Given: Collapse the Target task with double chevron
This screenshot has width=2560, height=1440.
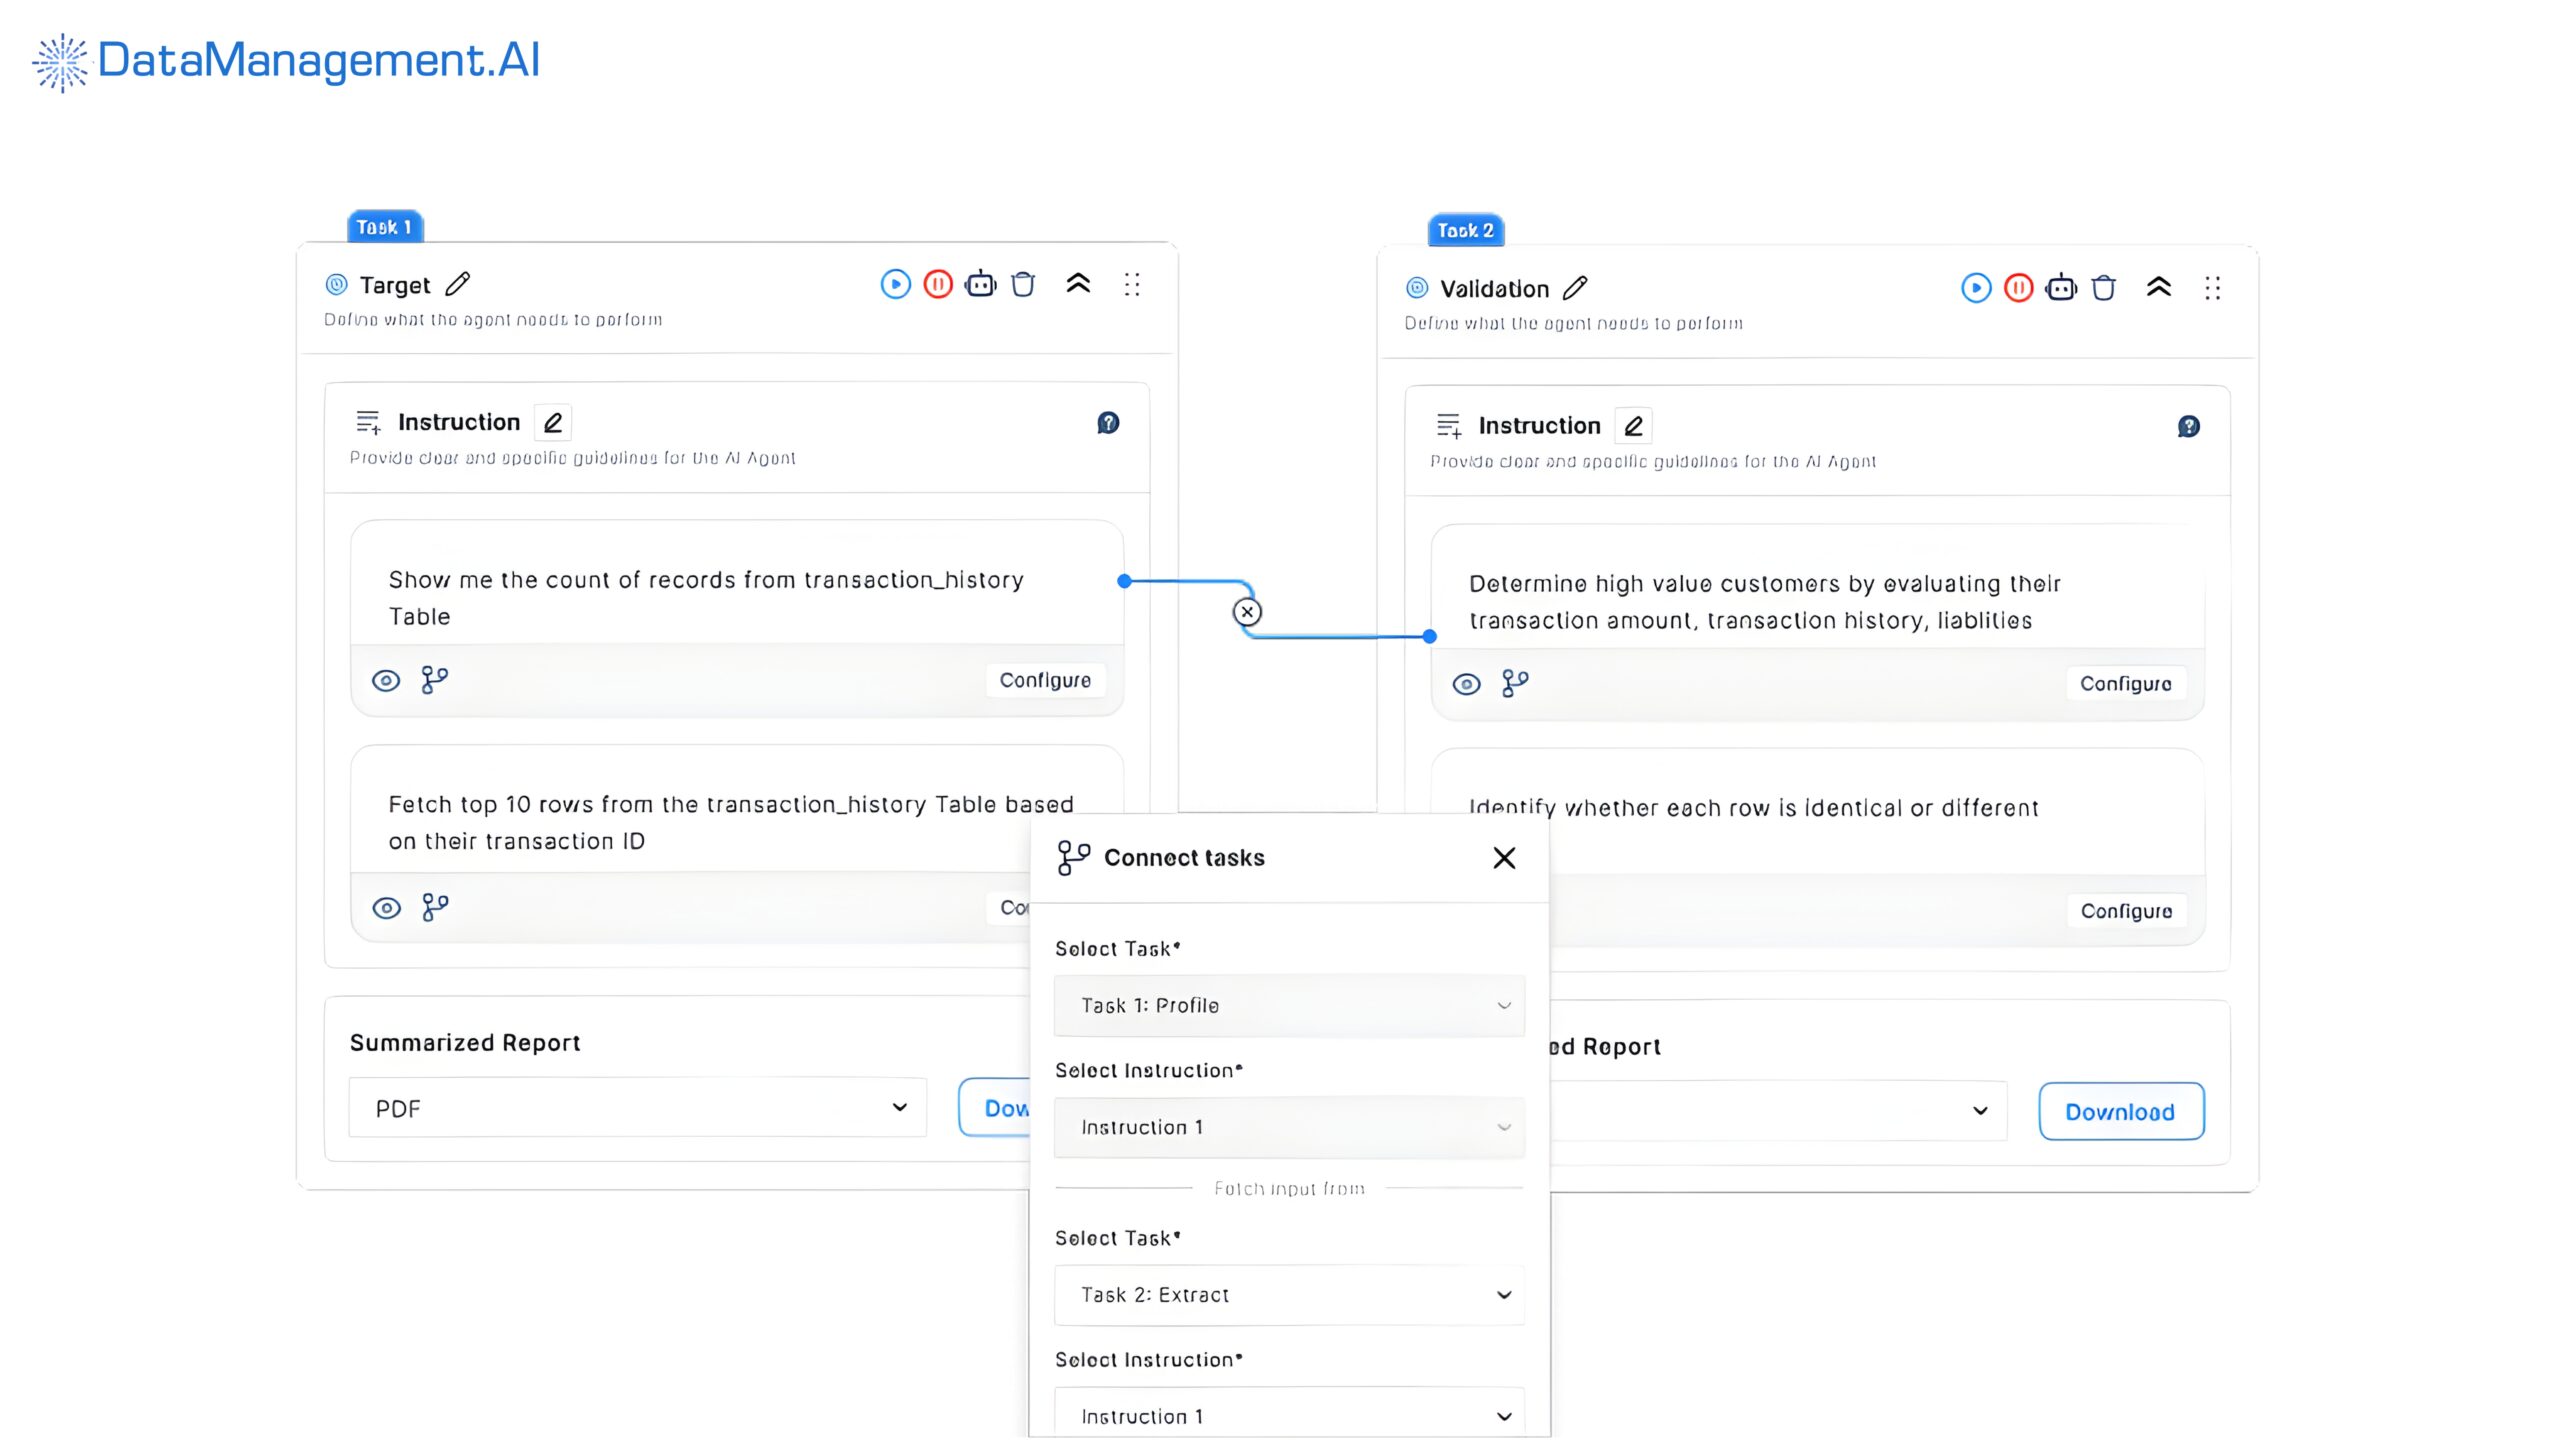Looking at the screenshot, I should tap(1077, 284).
